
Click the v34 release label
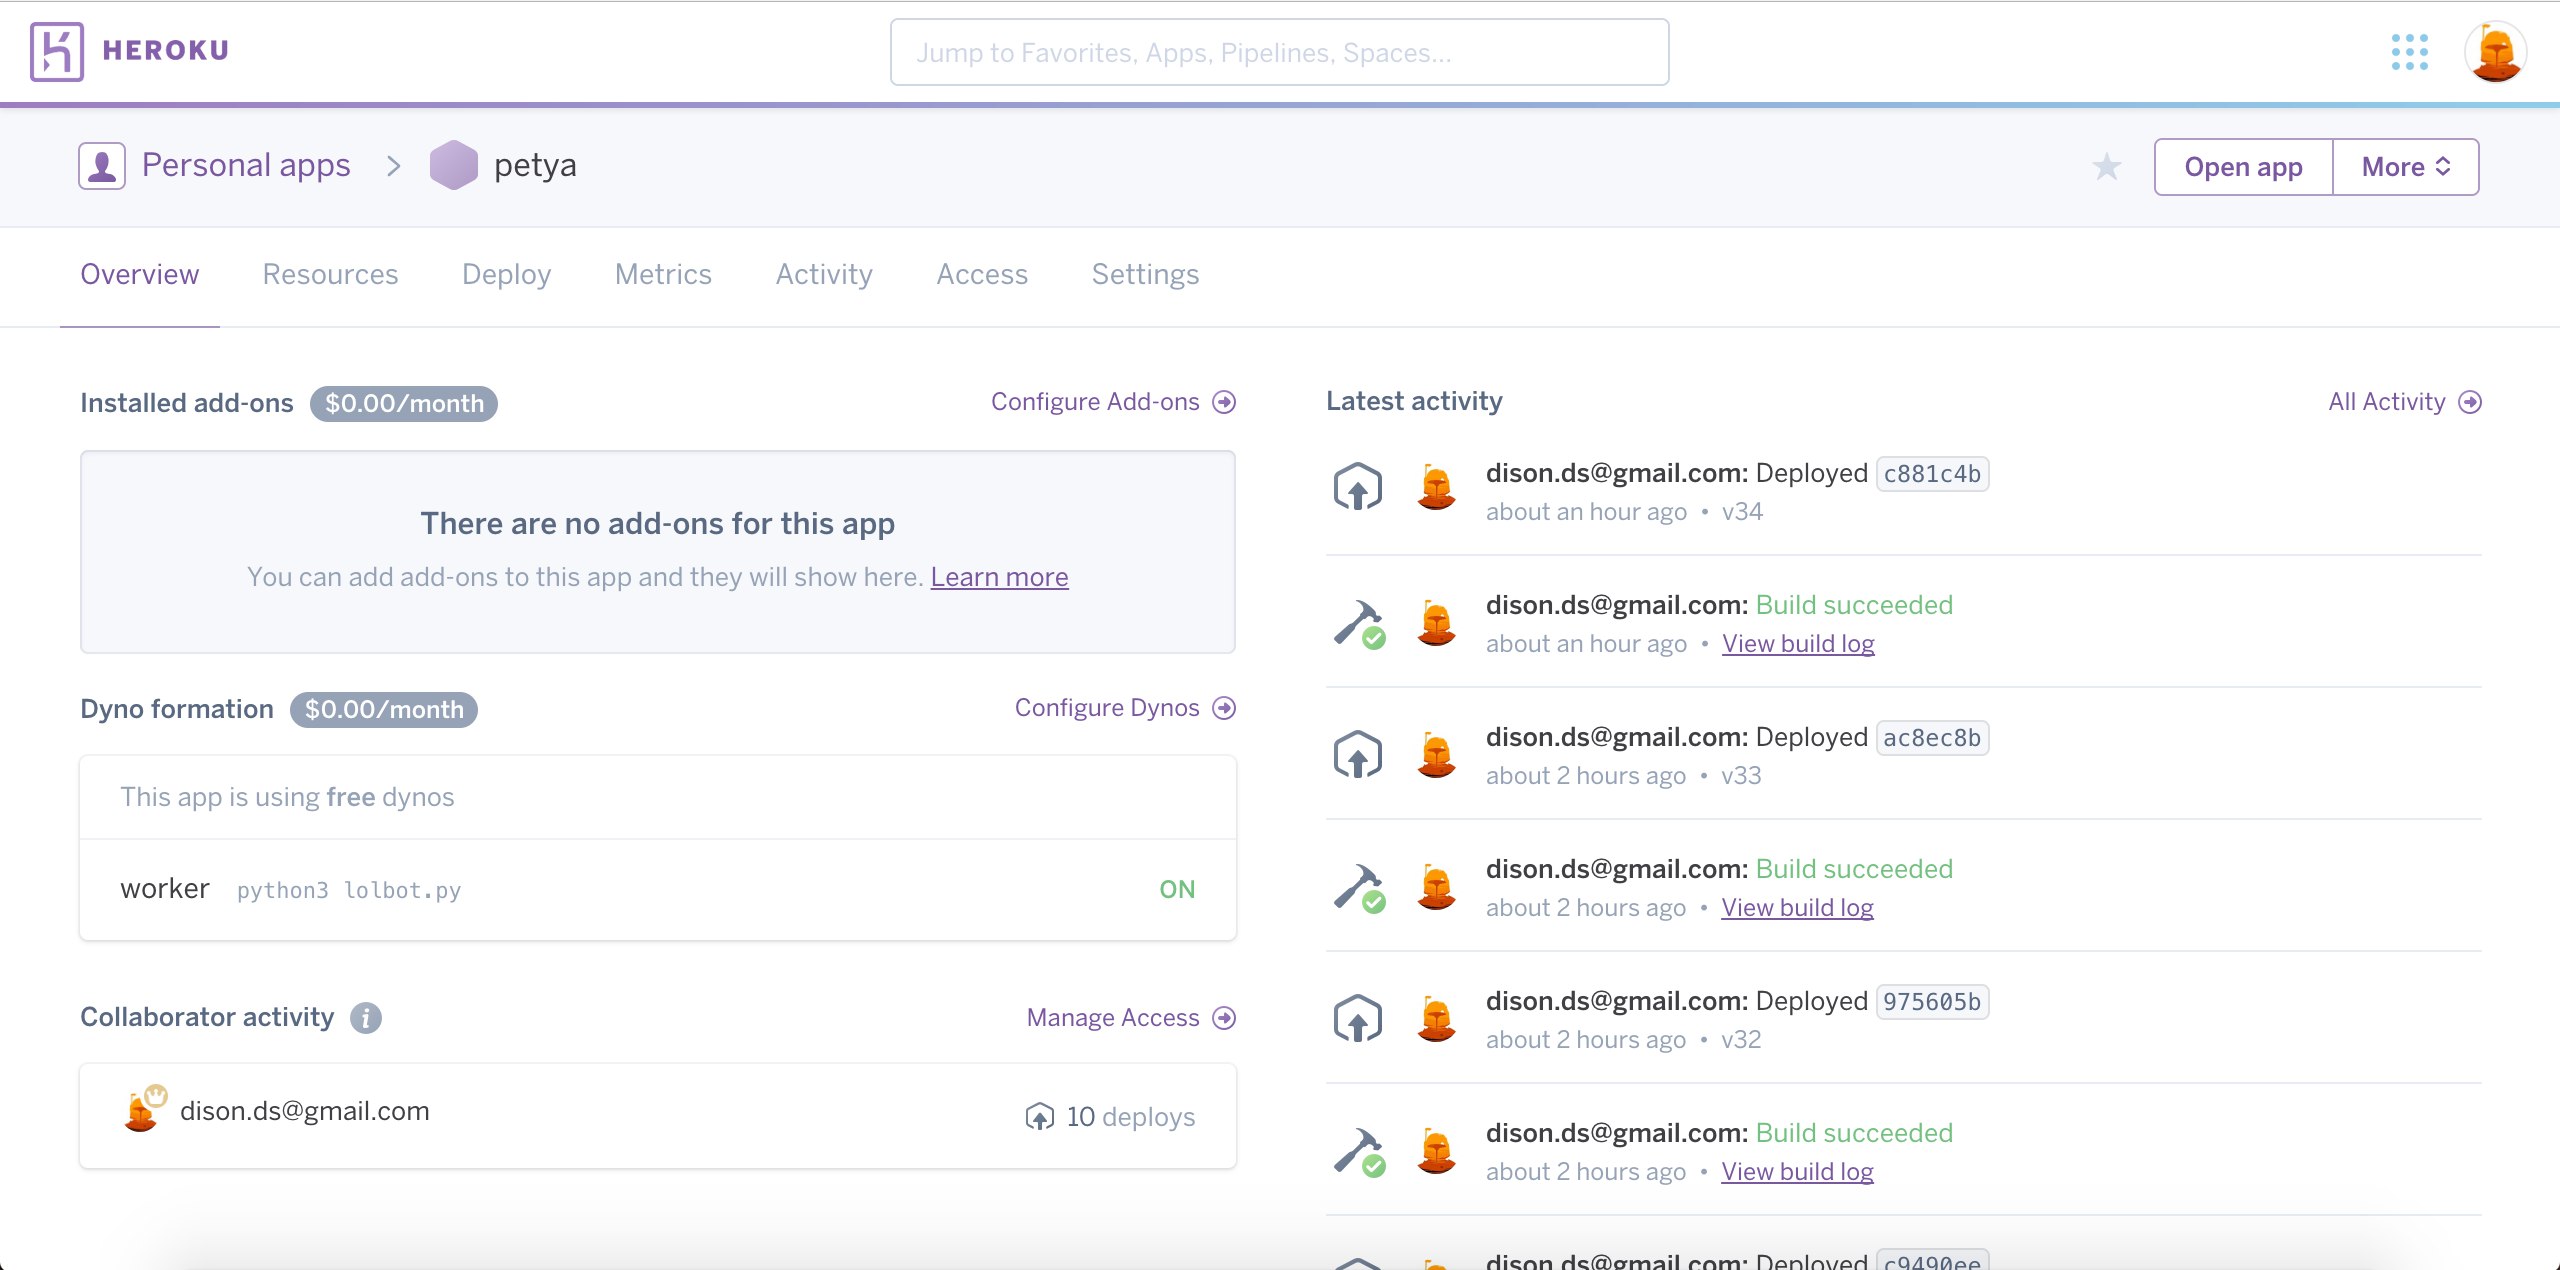1742,512
